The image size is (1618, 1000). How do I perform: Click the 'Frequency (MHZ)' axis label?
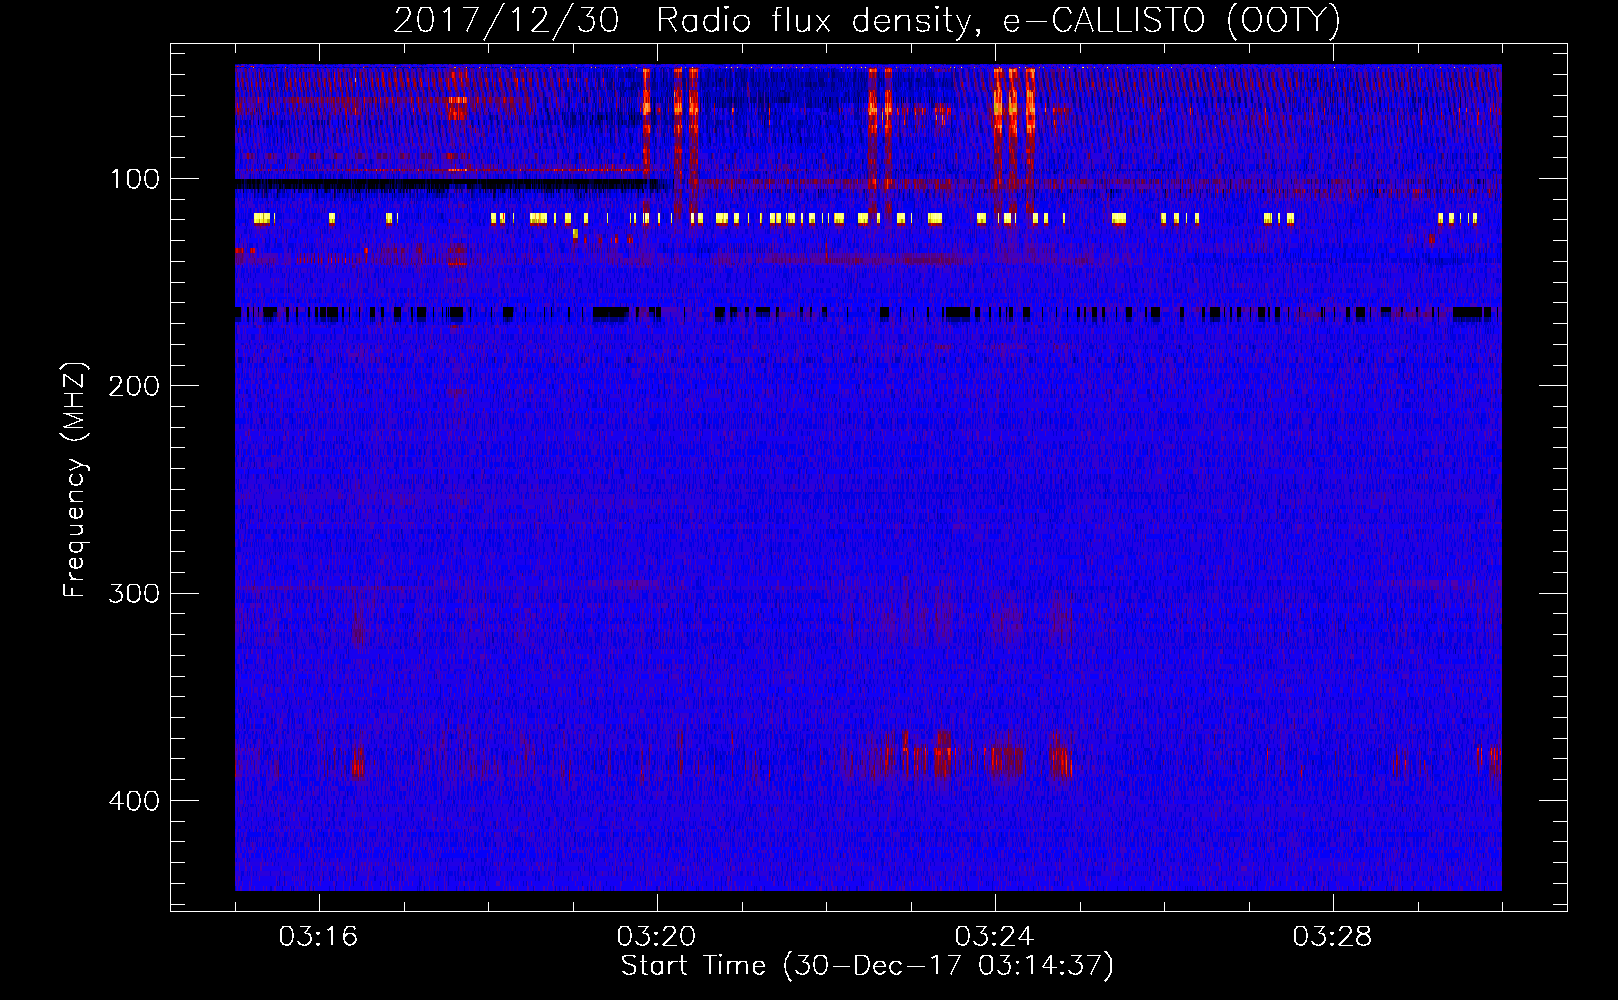(x=75, y=479)
